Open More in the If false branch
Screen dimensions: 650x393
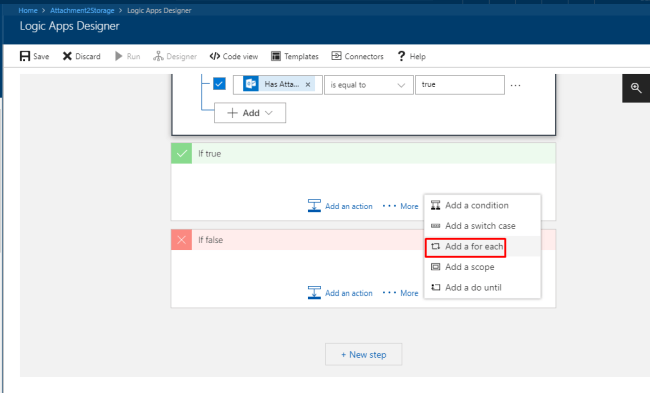click(400, 293)
